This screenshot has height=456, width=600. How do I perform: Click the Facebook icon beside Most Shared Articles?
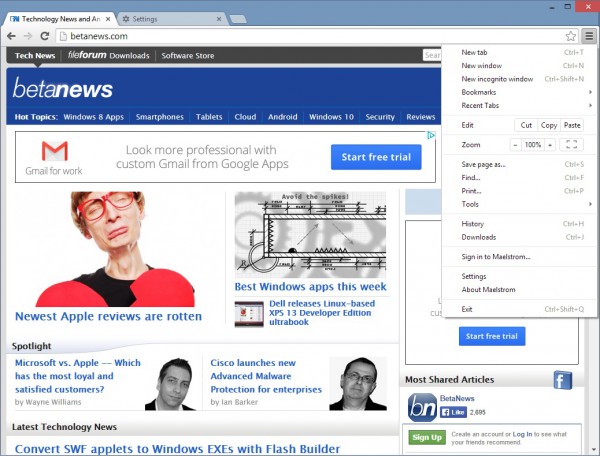click(x=562, y=381)
